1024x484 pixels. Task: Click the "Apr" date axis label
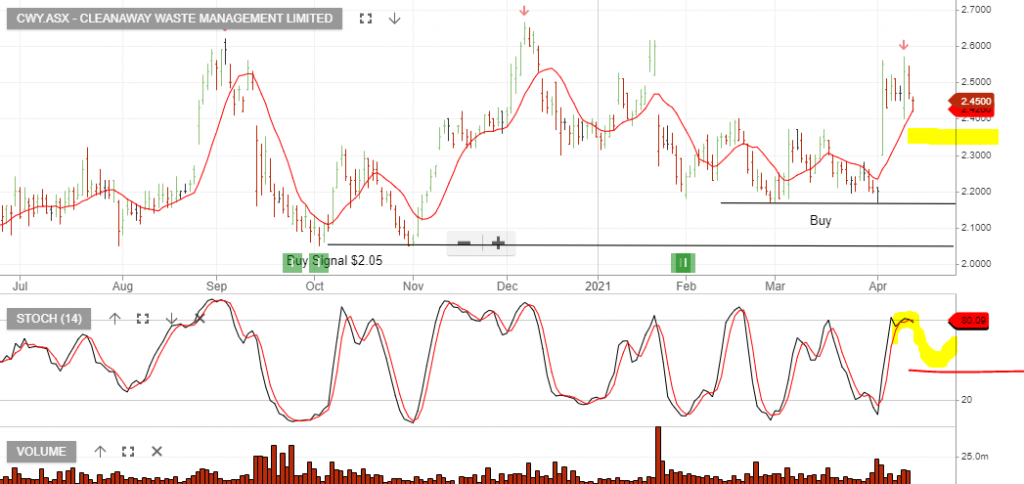click(x=878, y=285)
